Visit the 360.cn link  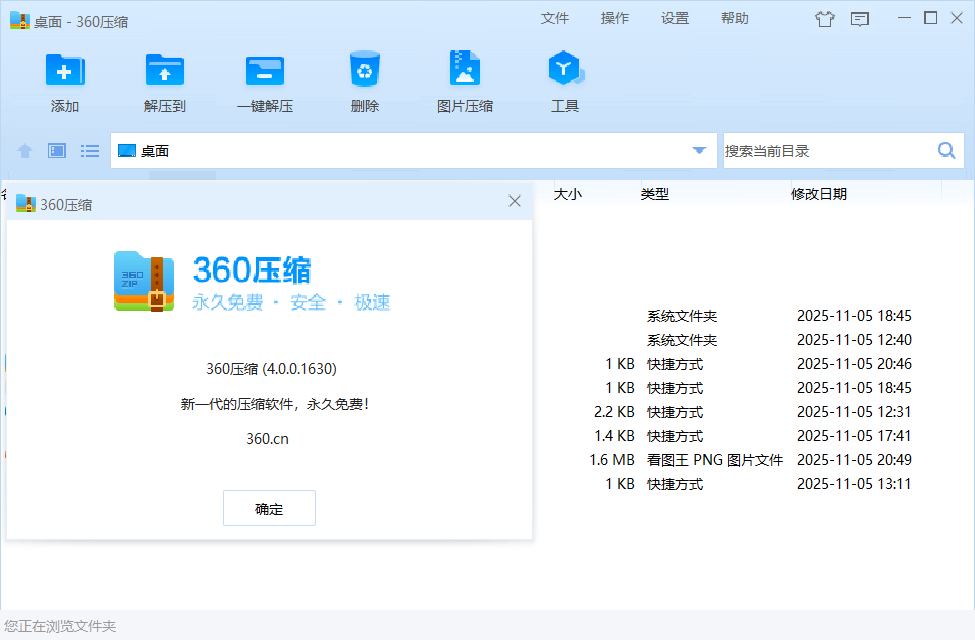pos(269,440)
